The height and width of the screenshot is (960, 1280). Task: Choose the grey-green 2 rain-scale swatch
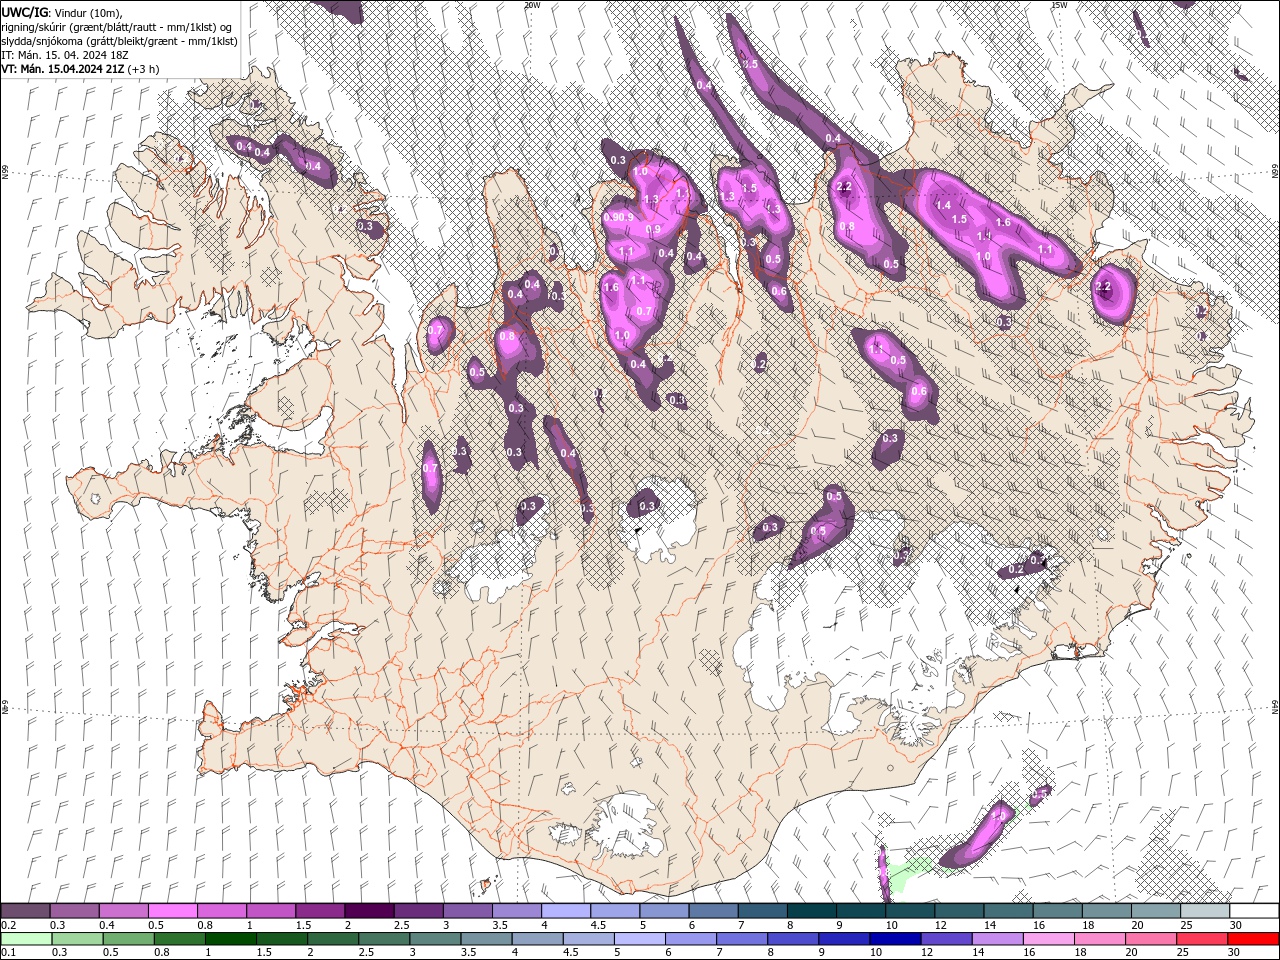(333, 939)
